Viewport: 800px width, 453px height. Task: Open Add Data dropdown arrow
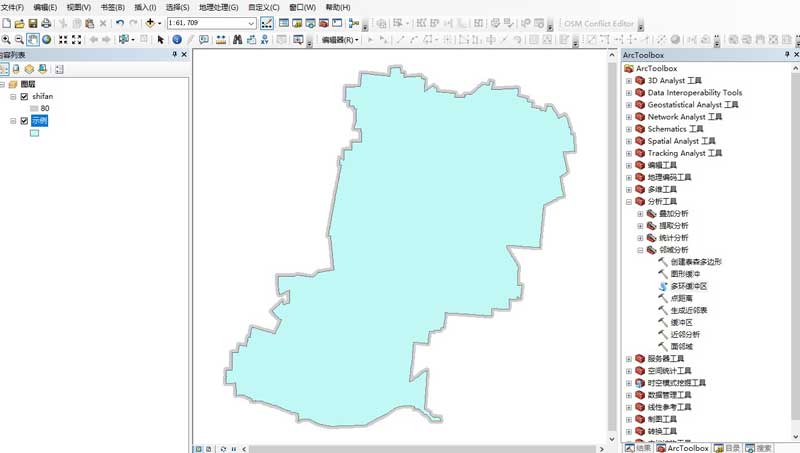(x=159, y=23)
